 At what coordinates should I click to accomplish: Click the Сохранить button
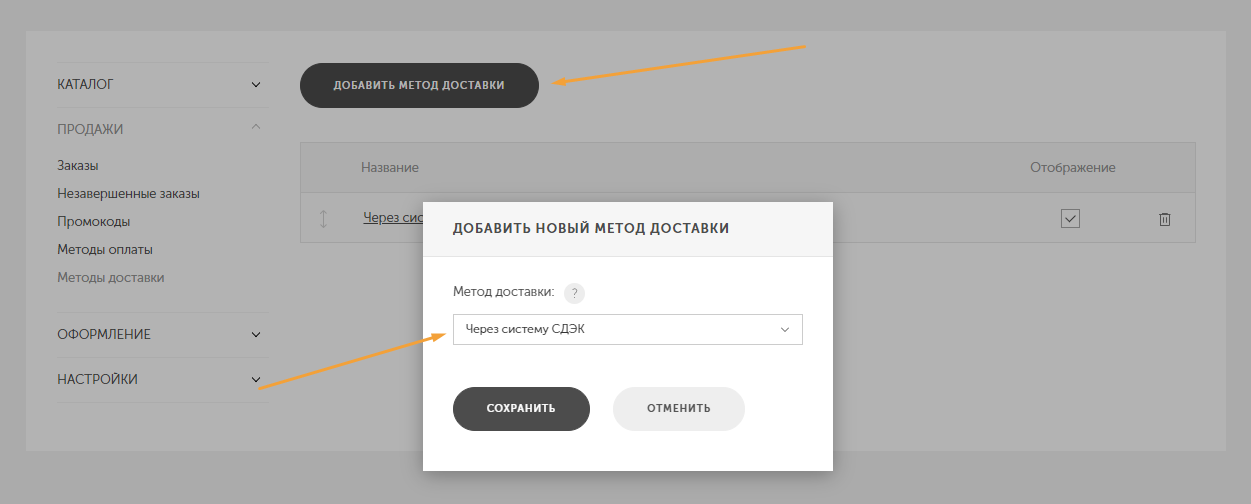521,409
